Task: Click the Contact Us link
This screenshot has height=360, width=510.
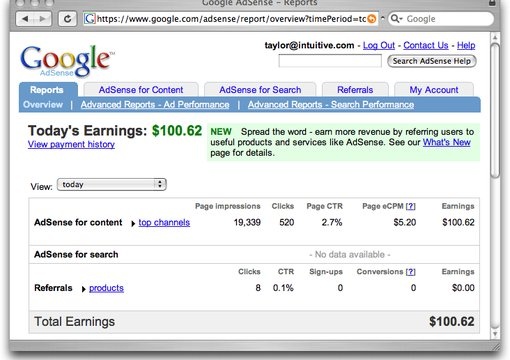Action: point(426,45)
